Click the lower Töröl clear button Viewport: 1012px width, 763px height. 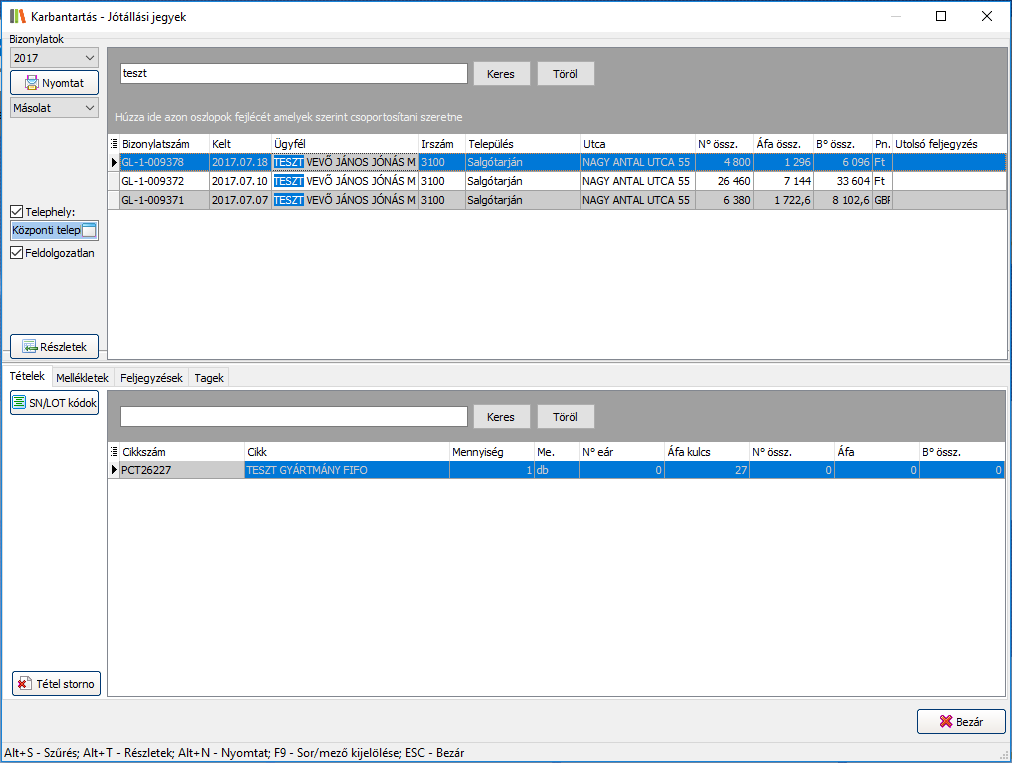click(565, 417)
